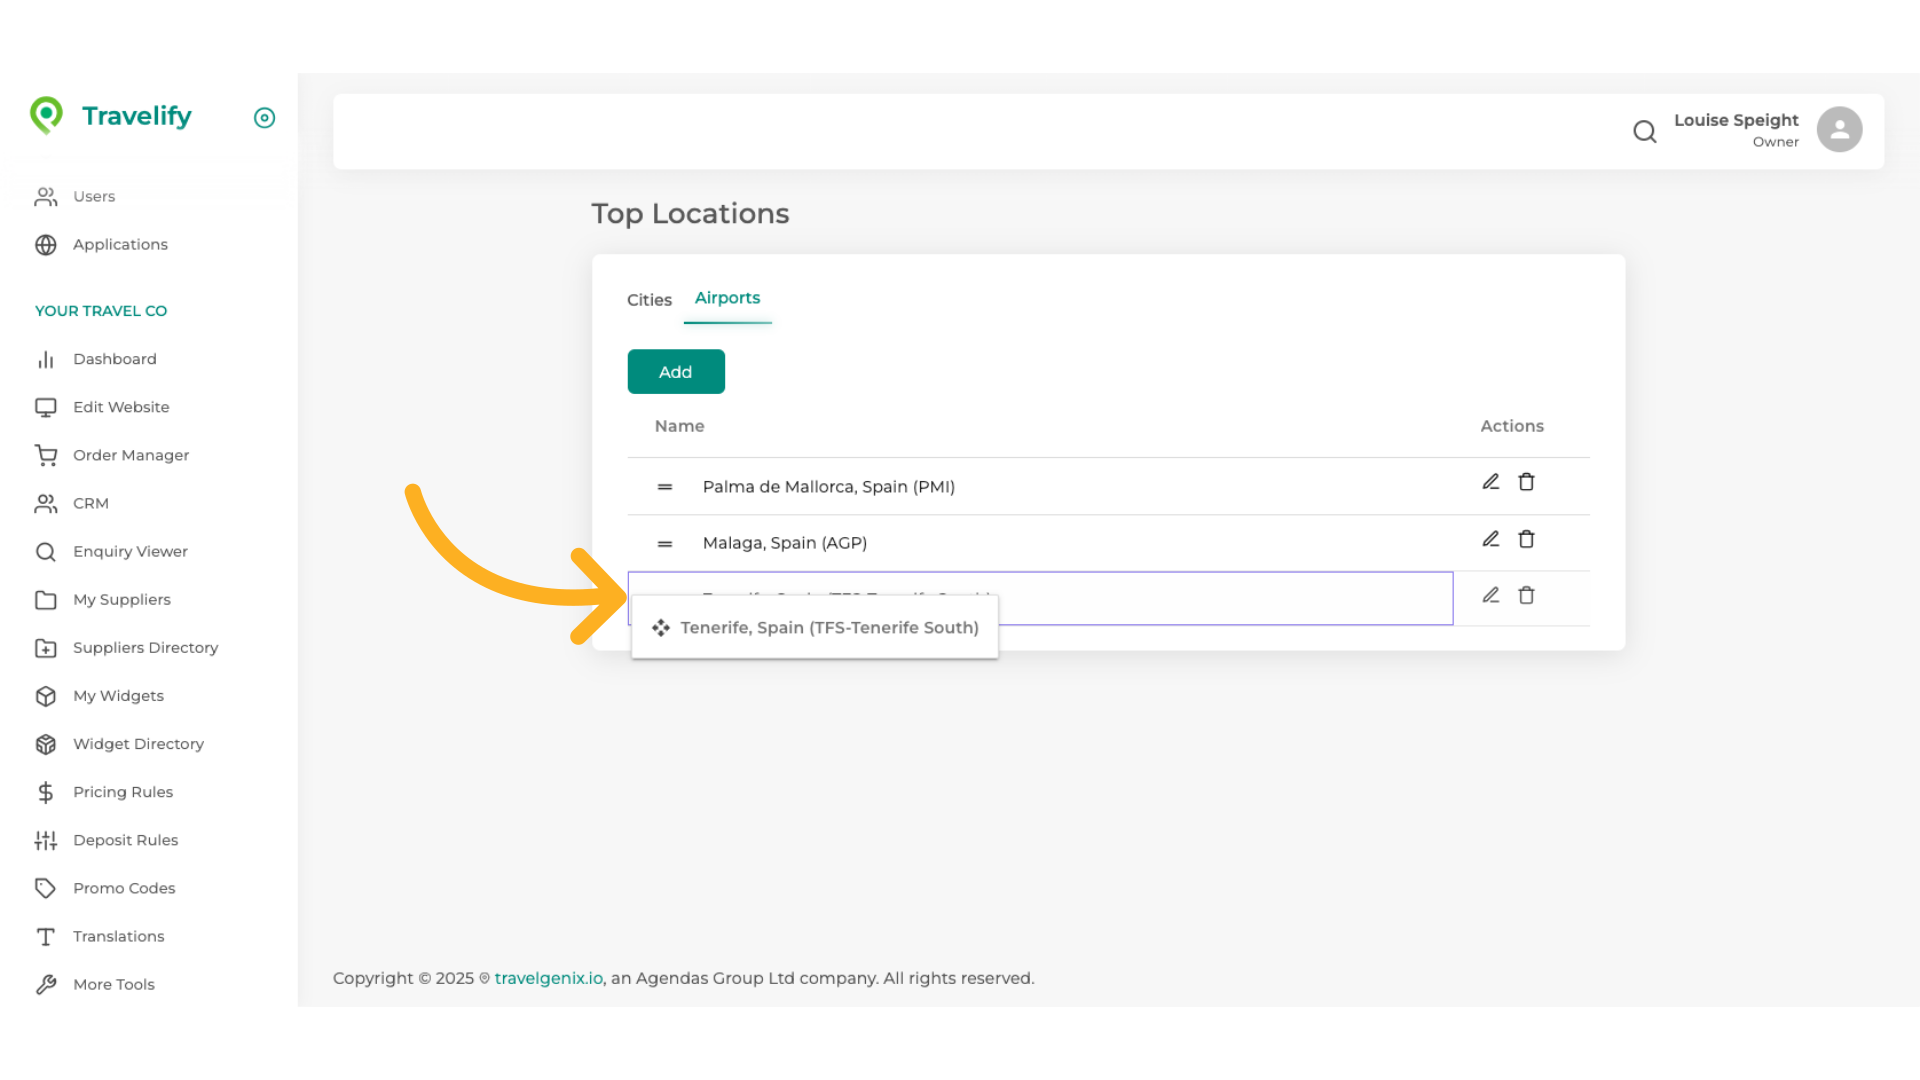Edit the Malaga, Spain airport entry

coord(1491,539)
